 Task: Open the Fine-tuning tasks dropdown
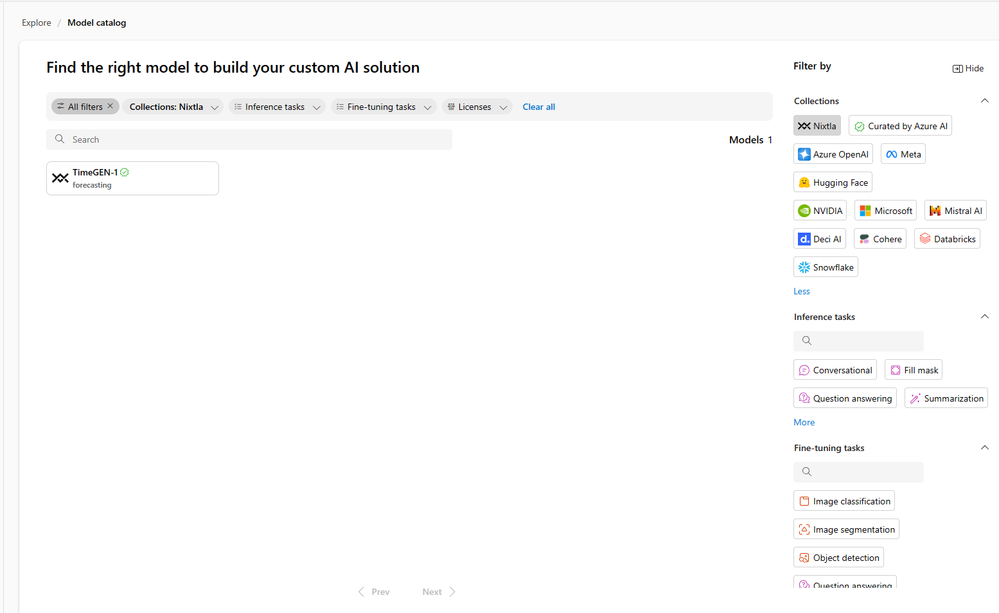click(384, 107)
